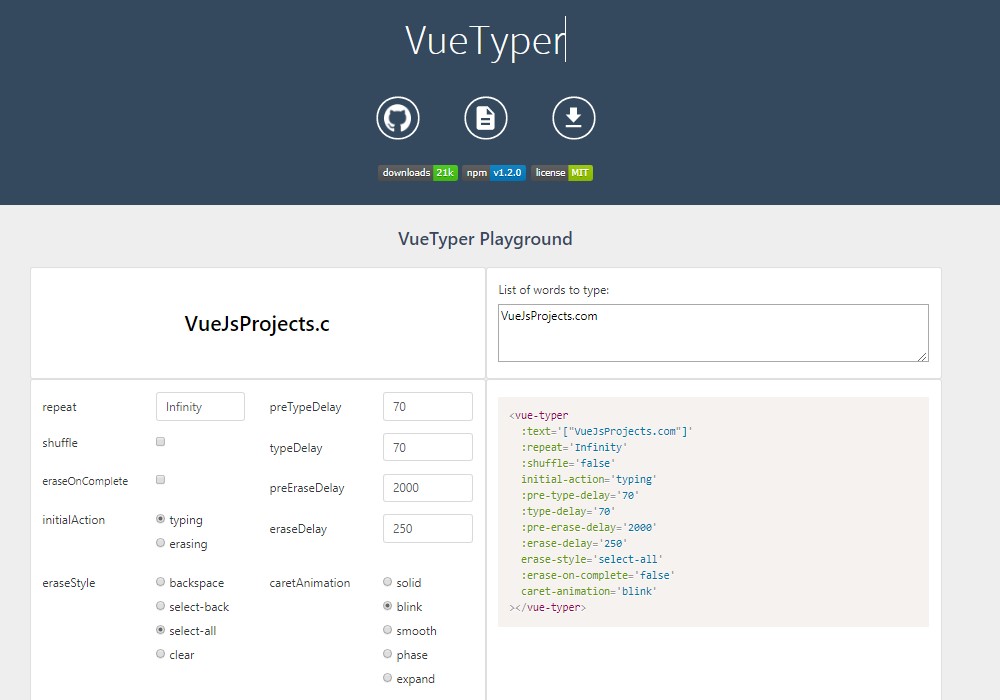Viewport: 1000px width, 700px height.
Task: Set caretAnimation to blink
Action: (x=388, y=606)
